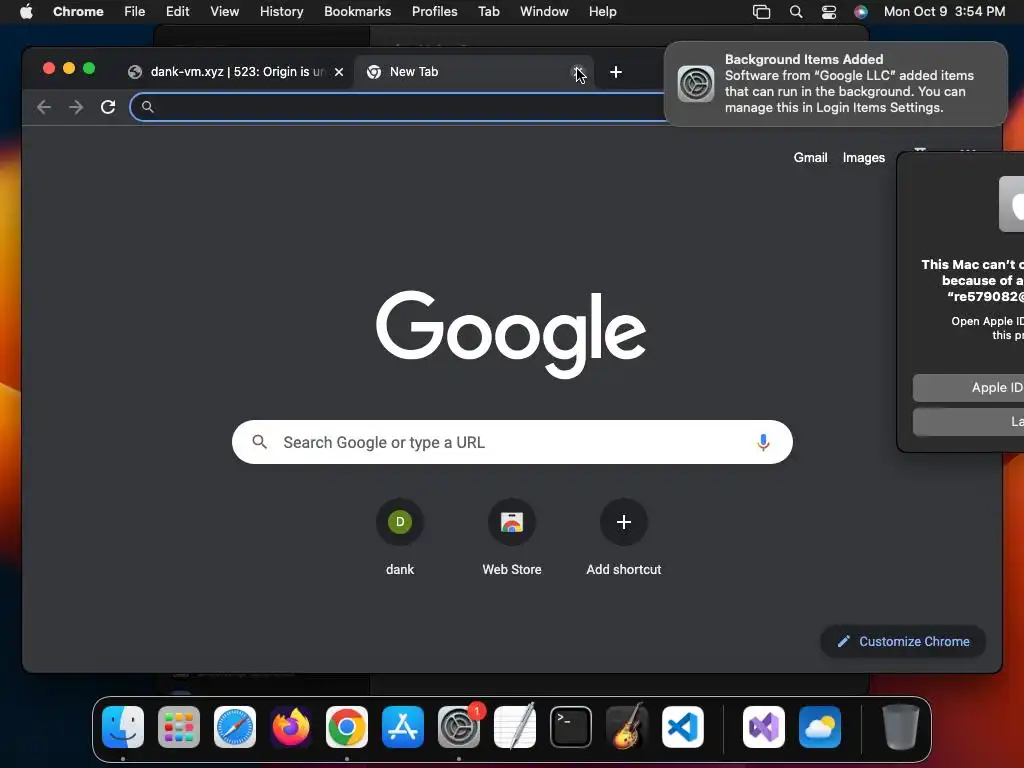
Task: Open the Weather app in the dock
Action: (820, 727)
